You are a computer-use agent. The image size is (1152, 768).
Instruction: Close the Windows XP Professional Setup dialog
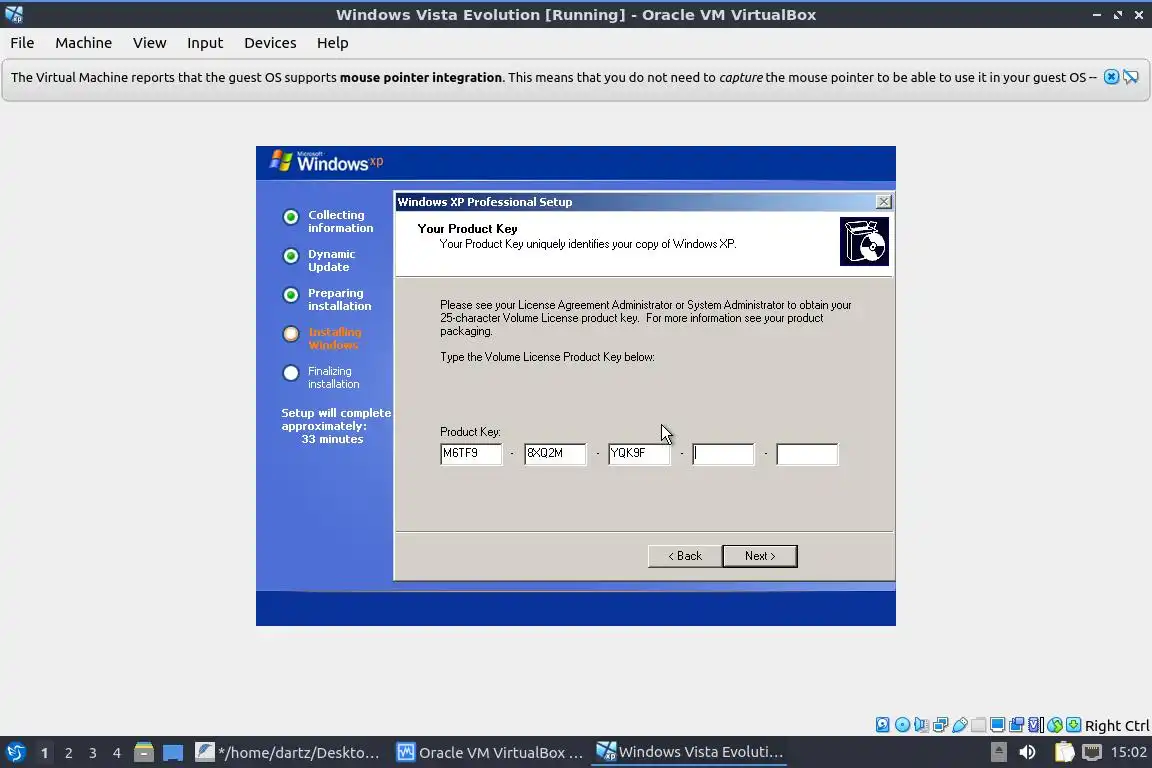point(884,201)
